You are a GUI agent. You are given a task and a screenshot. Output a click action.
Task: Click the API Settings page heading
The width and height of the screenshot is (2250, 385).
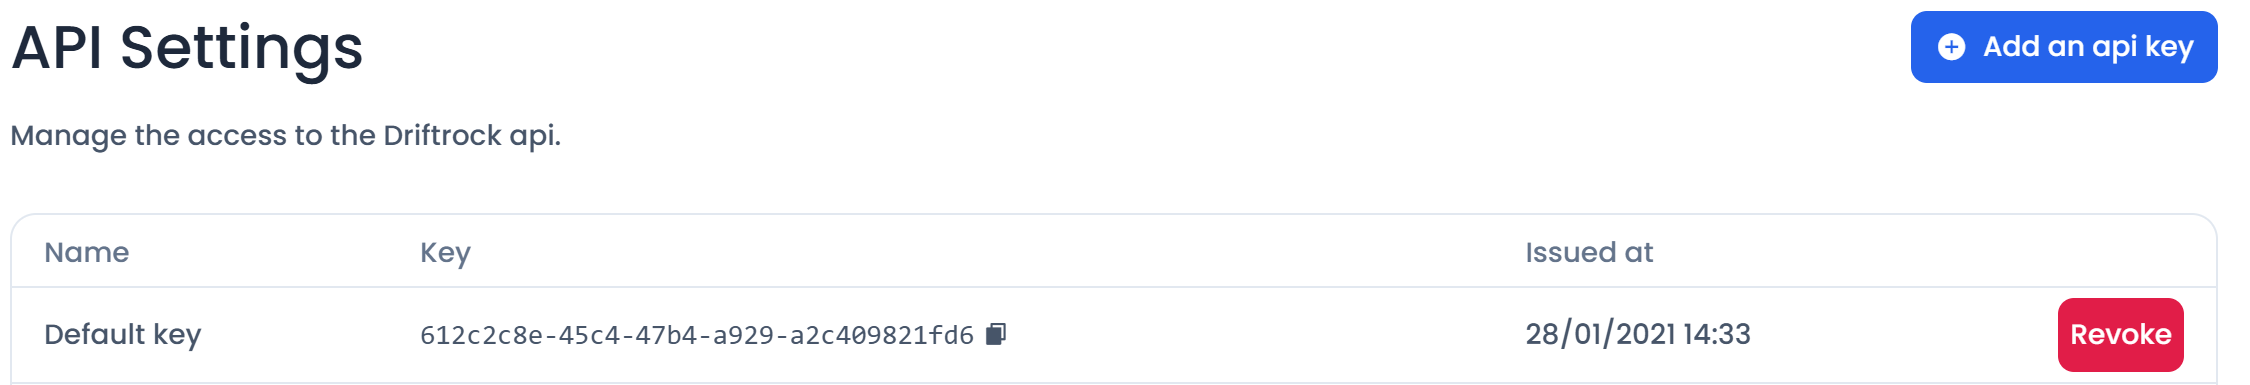pyautogui.click(x=187, y=48)
